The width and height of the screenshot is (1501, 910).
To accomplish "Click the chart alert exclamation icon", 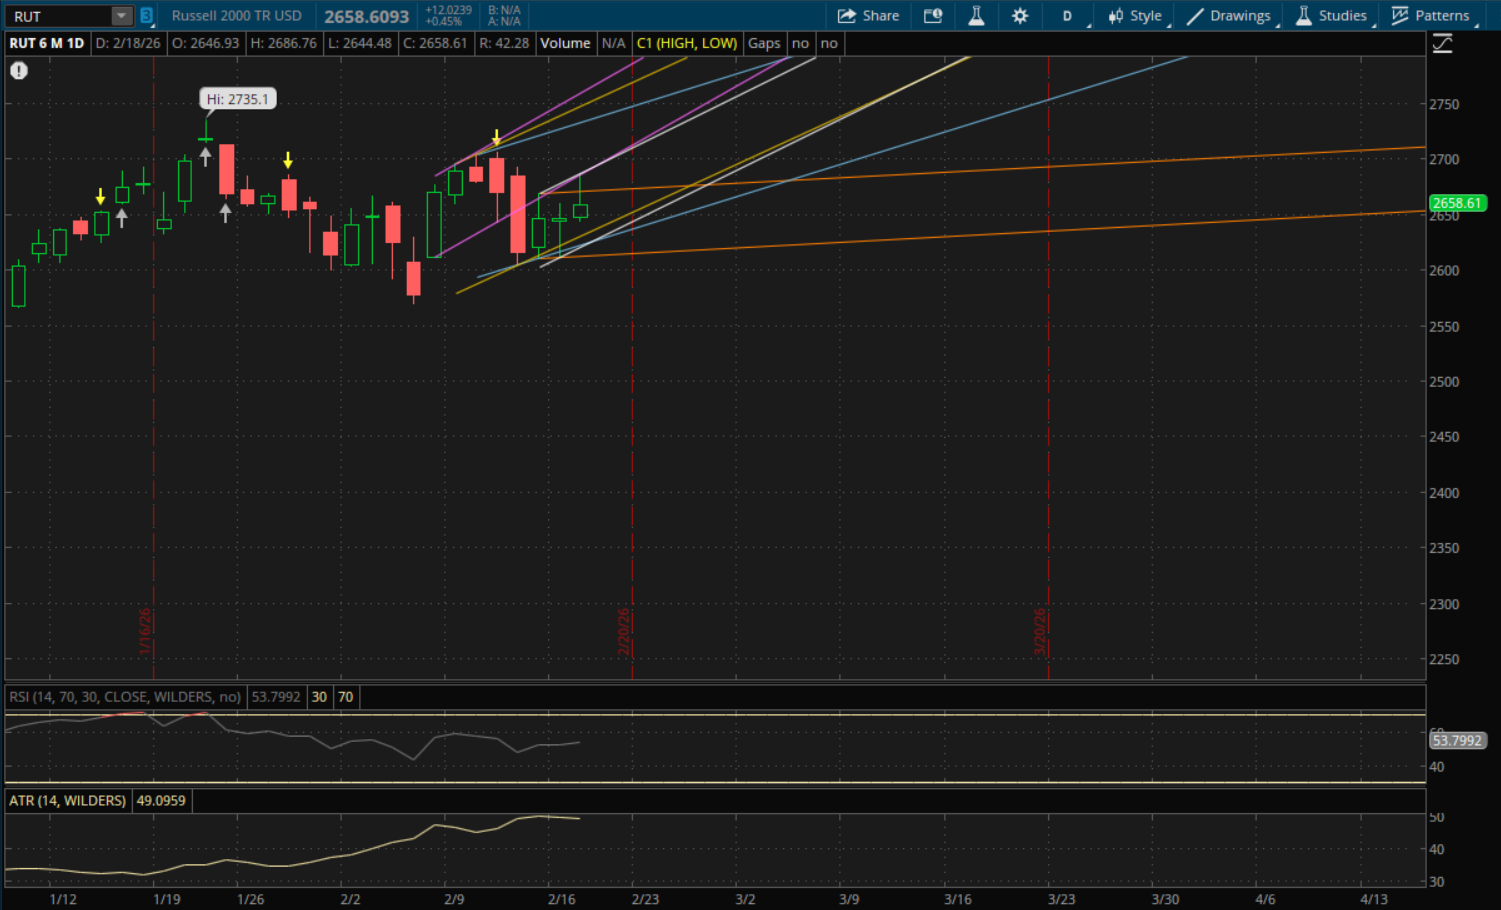I will (x=19, y=71).
